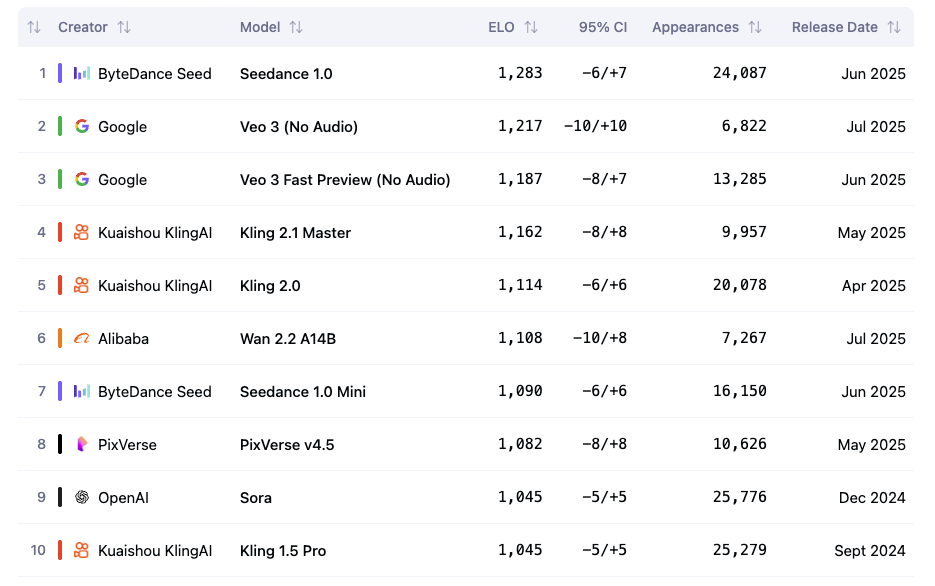Click the purple color bar beside ByteDance Seed row 1
The image size is (935, 586).
(60, 73)
